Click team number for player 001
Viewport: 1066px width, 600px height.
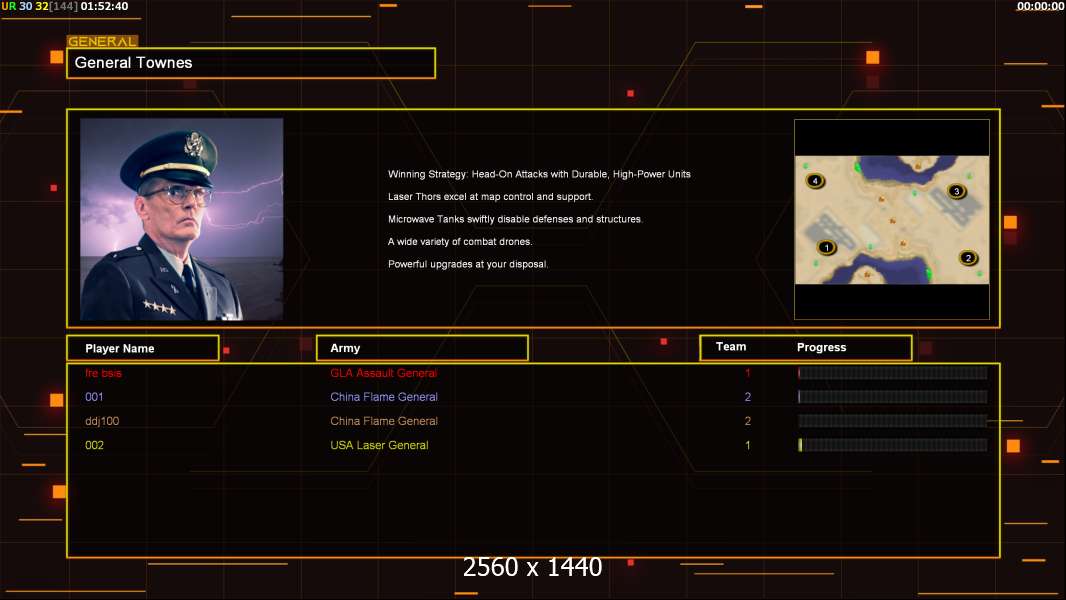(748, 397)
